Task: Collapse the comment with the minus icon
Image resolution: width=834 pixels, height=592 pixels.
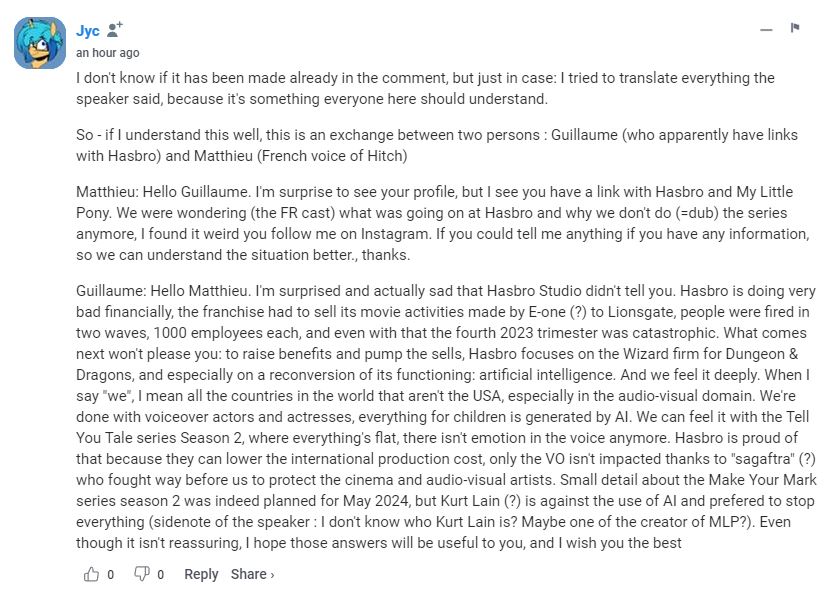Action: click(x=766, y=29)
